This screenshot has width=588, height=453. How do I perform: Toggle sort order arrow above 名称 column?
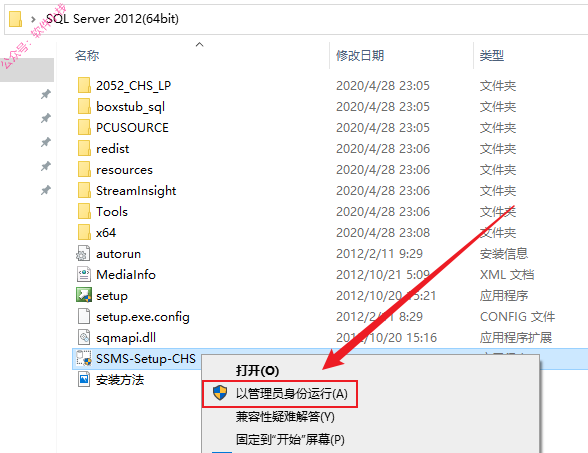pos(200,45)
